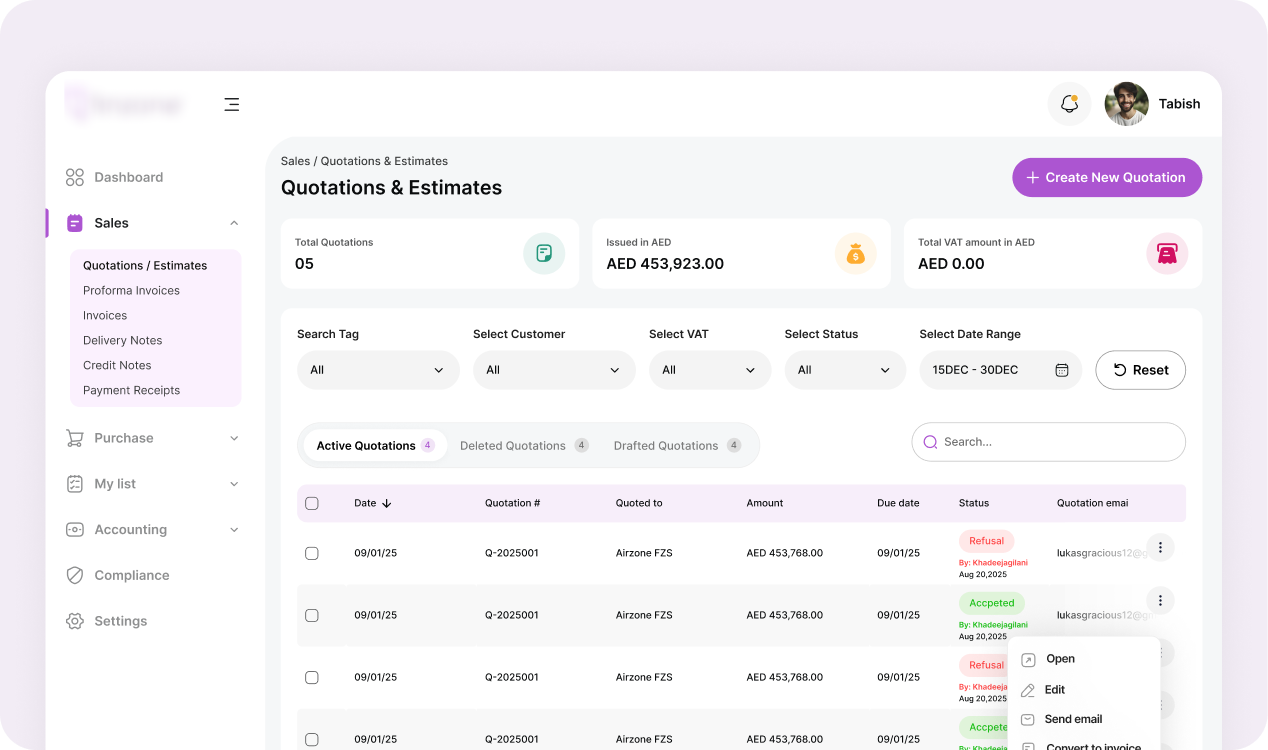Check the fourth quotation row checkbox
This screenshot has height=750, width=1268.
tap(311, 739)
